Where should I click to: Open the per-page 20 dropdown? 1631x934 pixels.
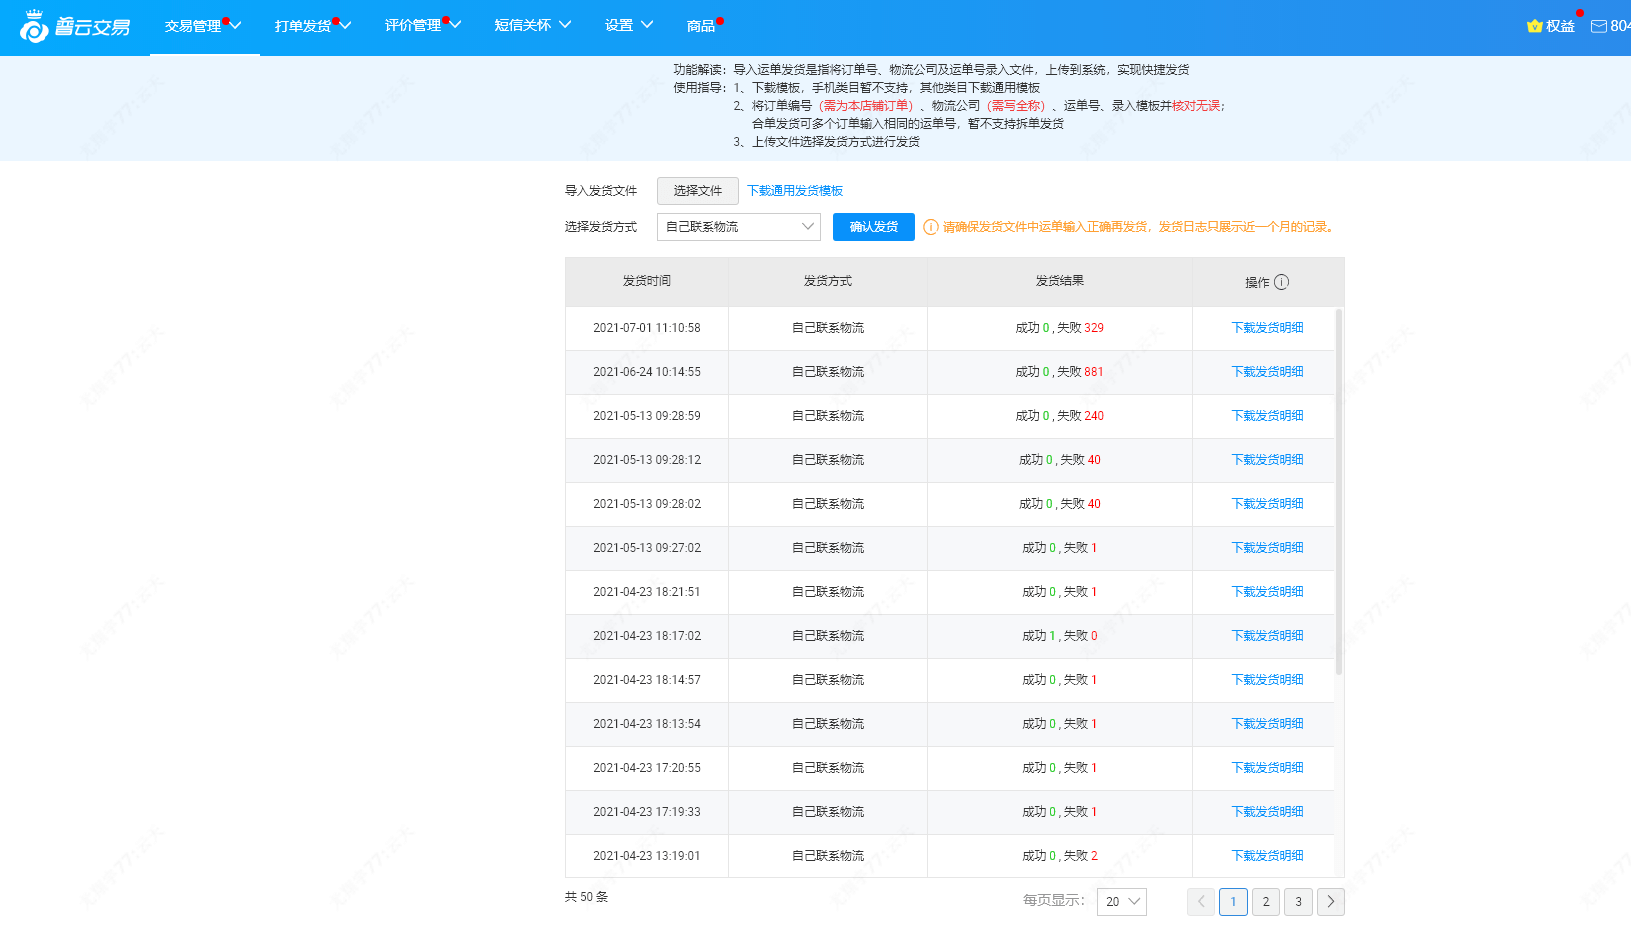click(x=1122, y=902)
